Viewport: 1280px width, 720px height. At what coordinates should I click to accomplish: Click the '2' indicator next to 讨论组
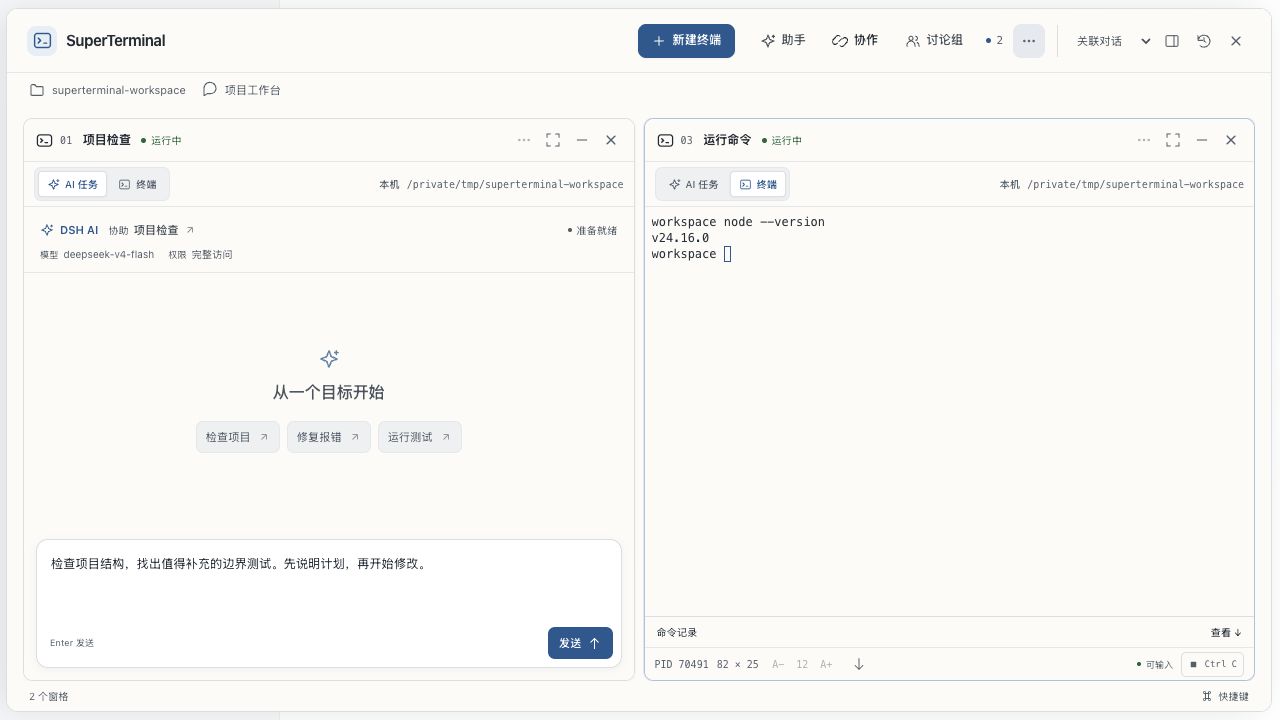click(994, 41)
